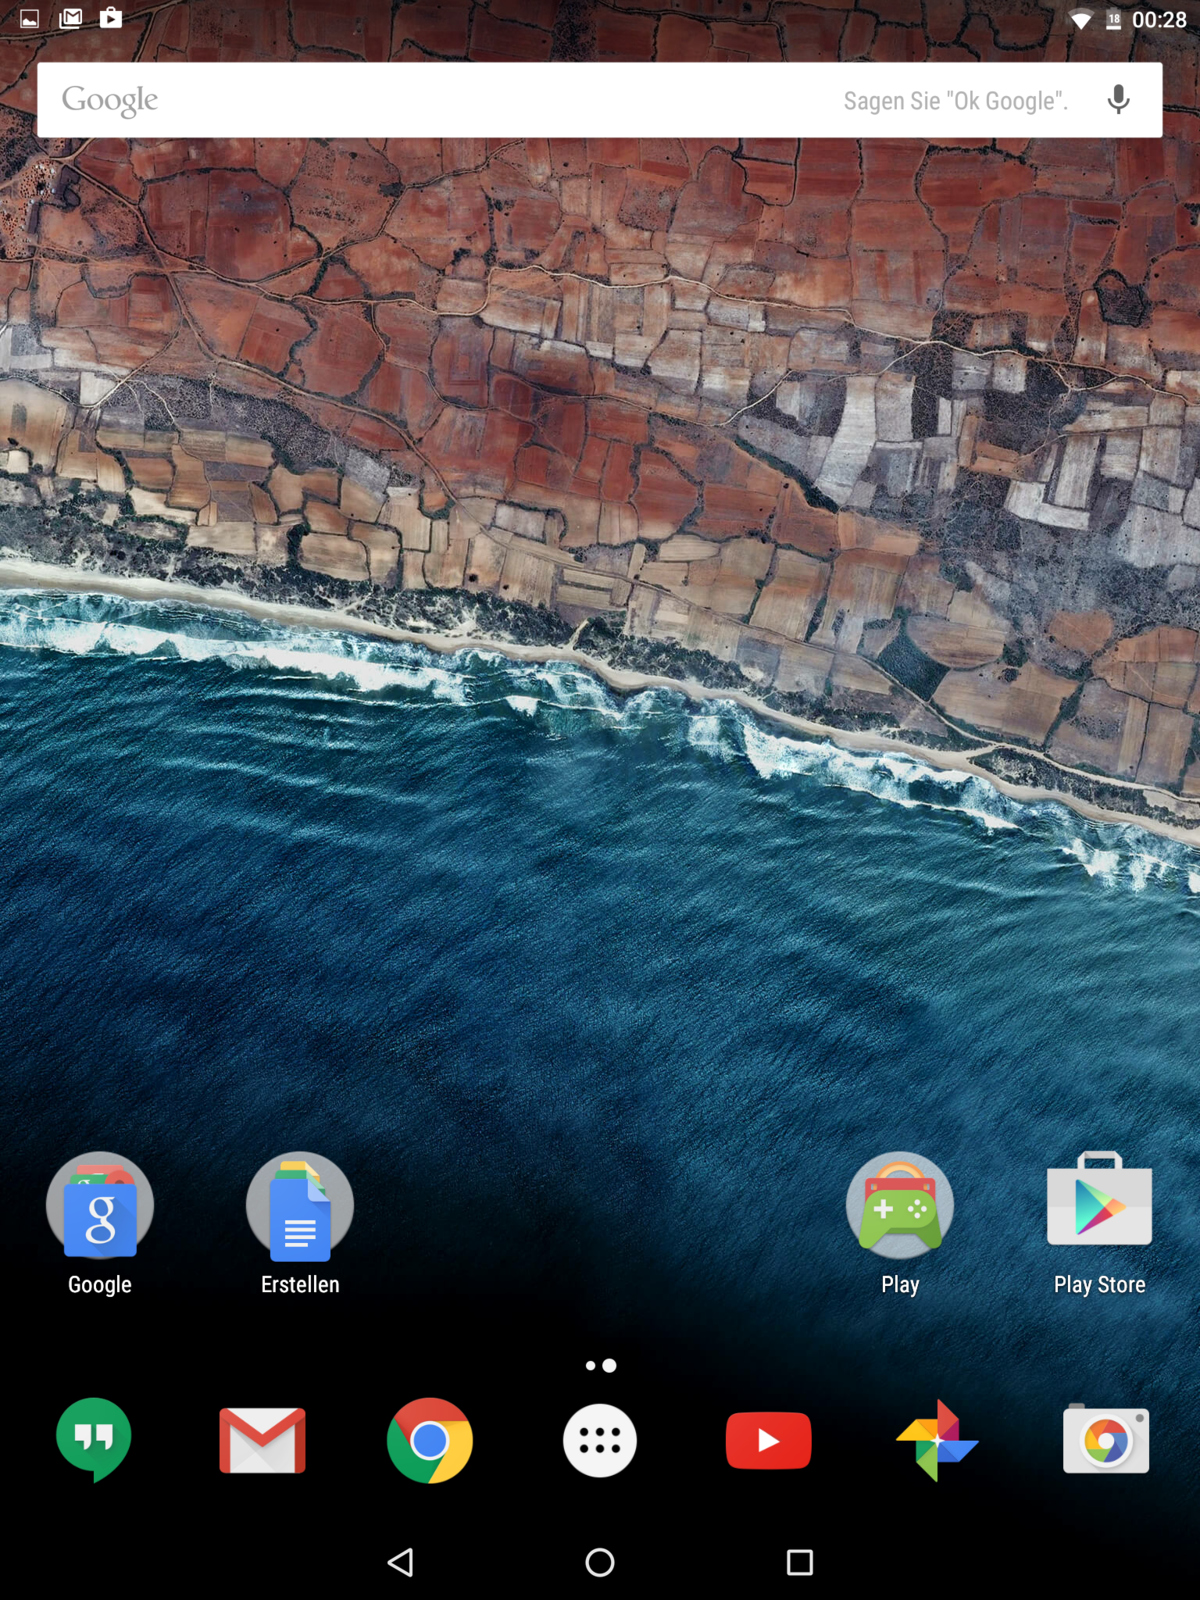Open the Hangouts app
Viewport: 1200px width, 1600px height.
point(94,1439)
